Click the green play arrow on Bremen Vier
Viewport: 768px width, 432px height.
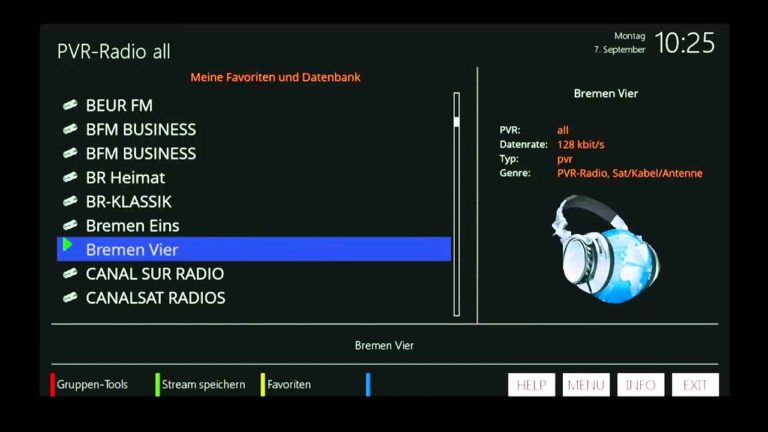[67, 245]
